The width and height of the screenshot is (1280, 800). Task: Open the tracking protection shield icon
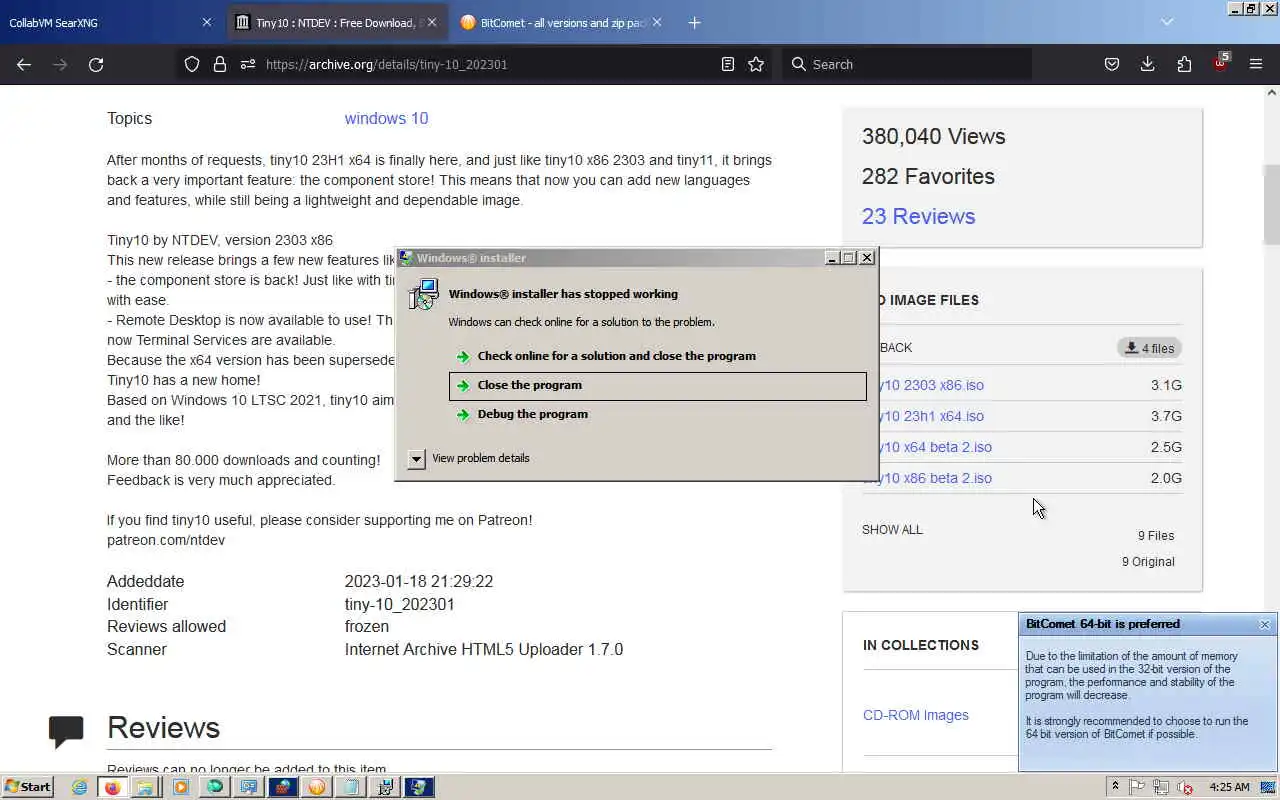(192, 64)
